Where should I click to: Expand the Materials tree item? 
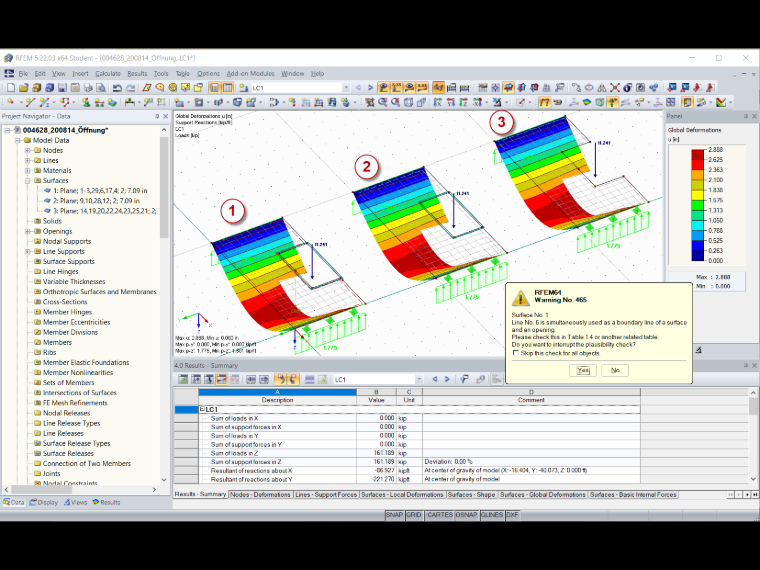coord(28,171)
